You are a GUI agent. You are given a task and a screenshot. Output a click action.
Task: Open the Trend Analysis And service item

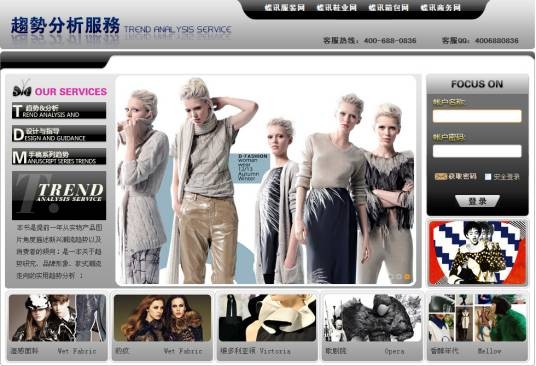(59, 111)
